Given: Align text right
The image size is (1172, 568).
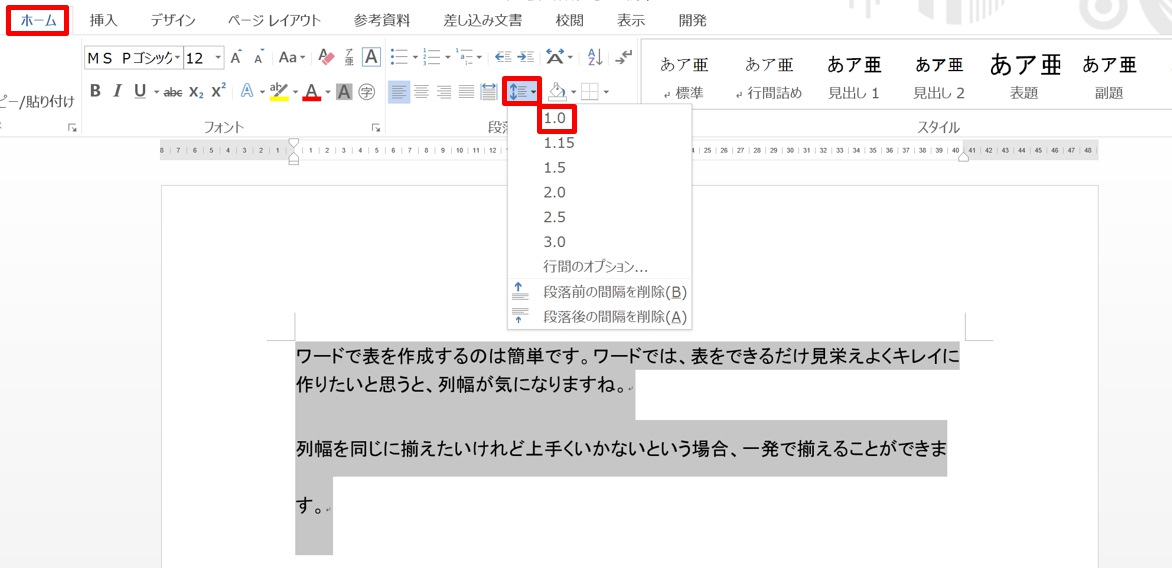Looking at the screenshot, I should point(444,92).
